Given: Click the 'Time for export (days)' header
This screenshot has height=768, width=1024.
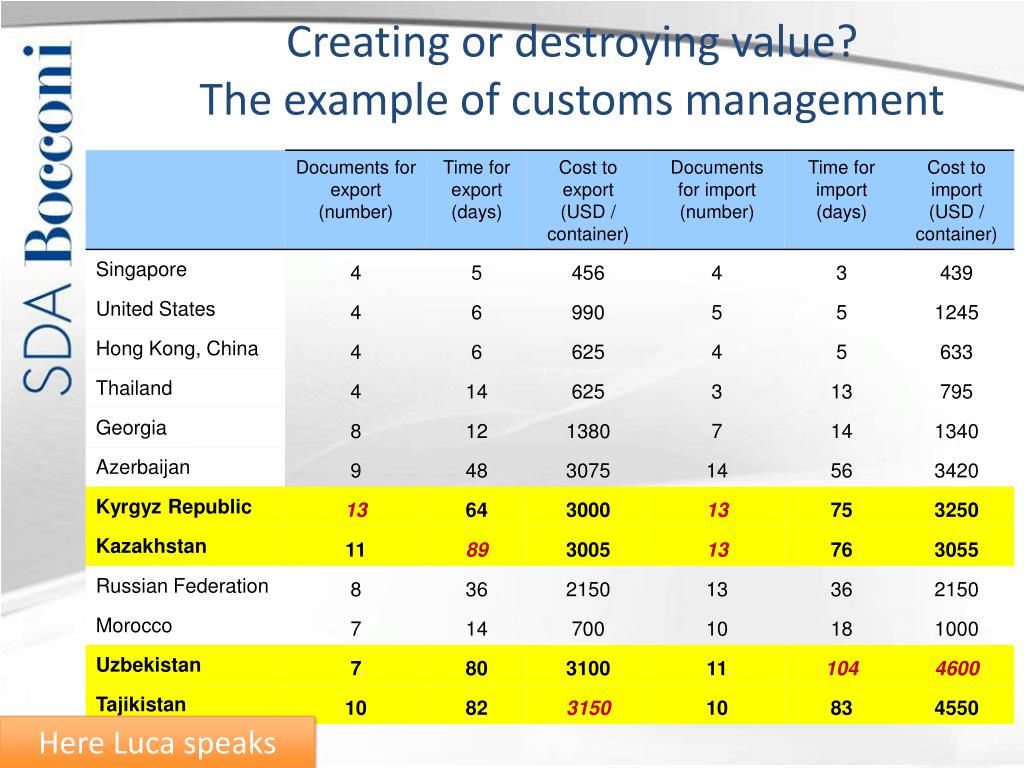Looking at the screenshot, I should (477, 190).
